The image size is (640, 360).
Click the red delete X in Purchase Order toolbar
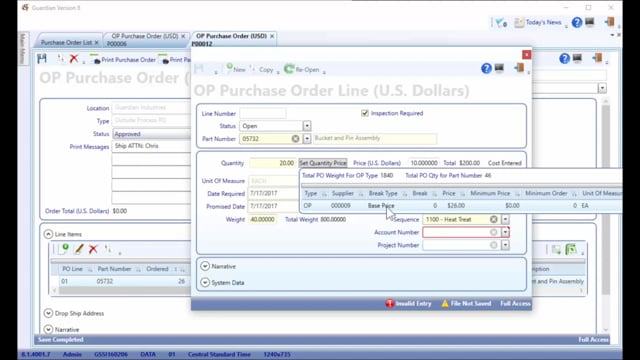pos(74,59)
